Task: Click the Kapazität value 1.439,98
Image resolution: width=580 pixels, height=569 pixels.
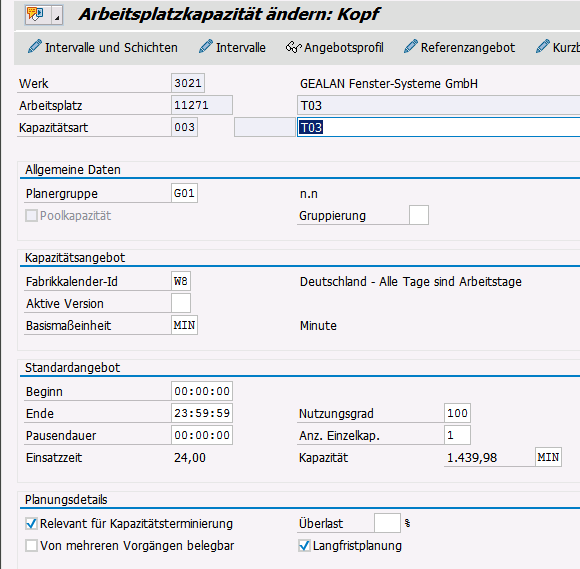Action: click(472, 458)
